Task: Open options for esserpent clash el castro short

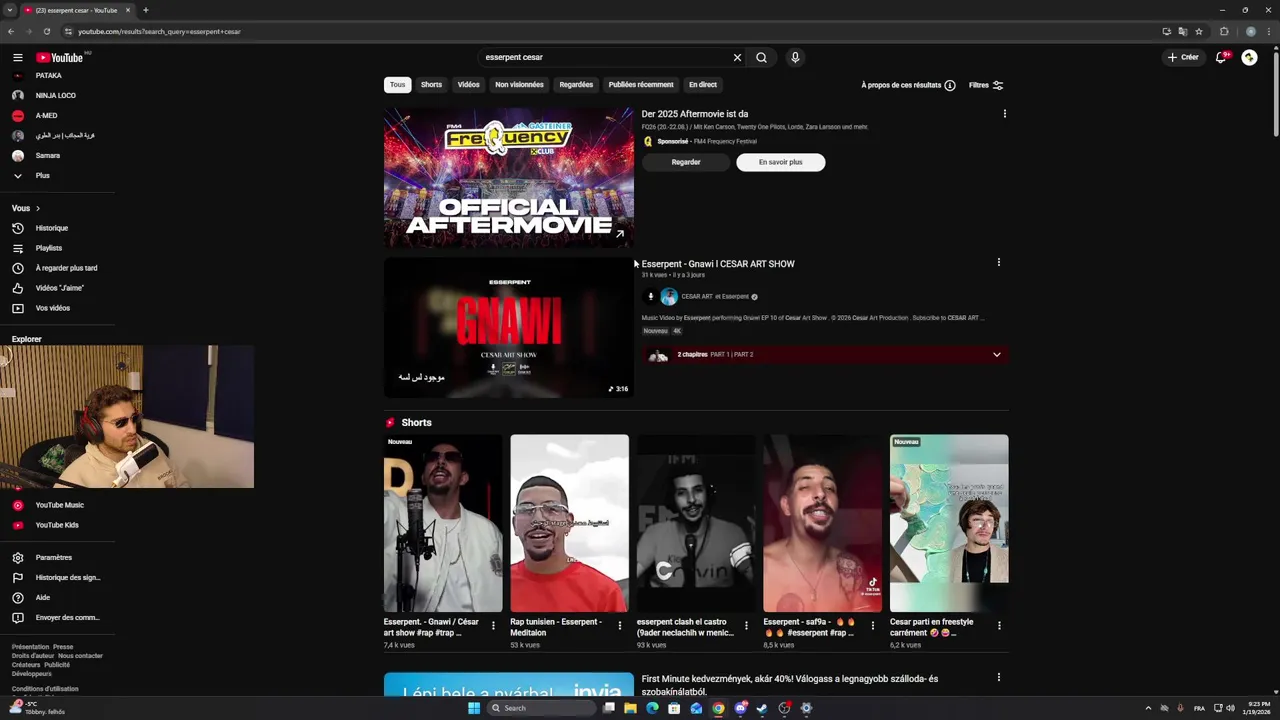Action: 745,626
